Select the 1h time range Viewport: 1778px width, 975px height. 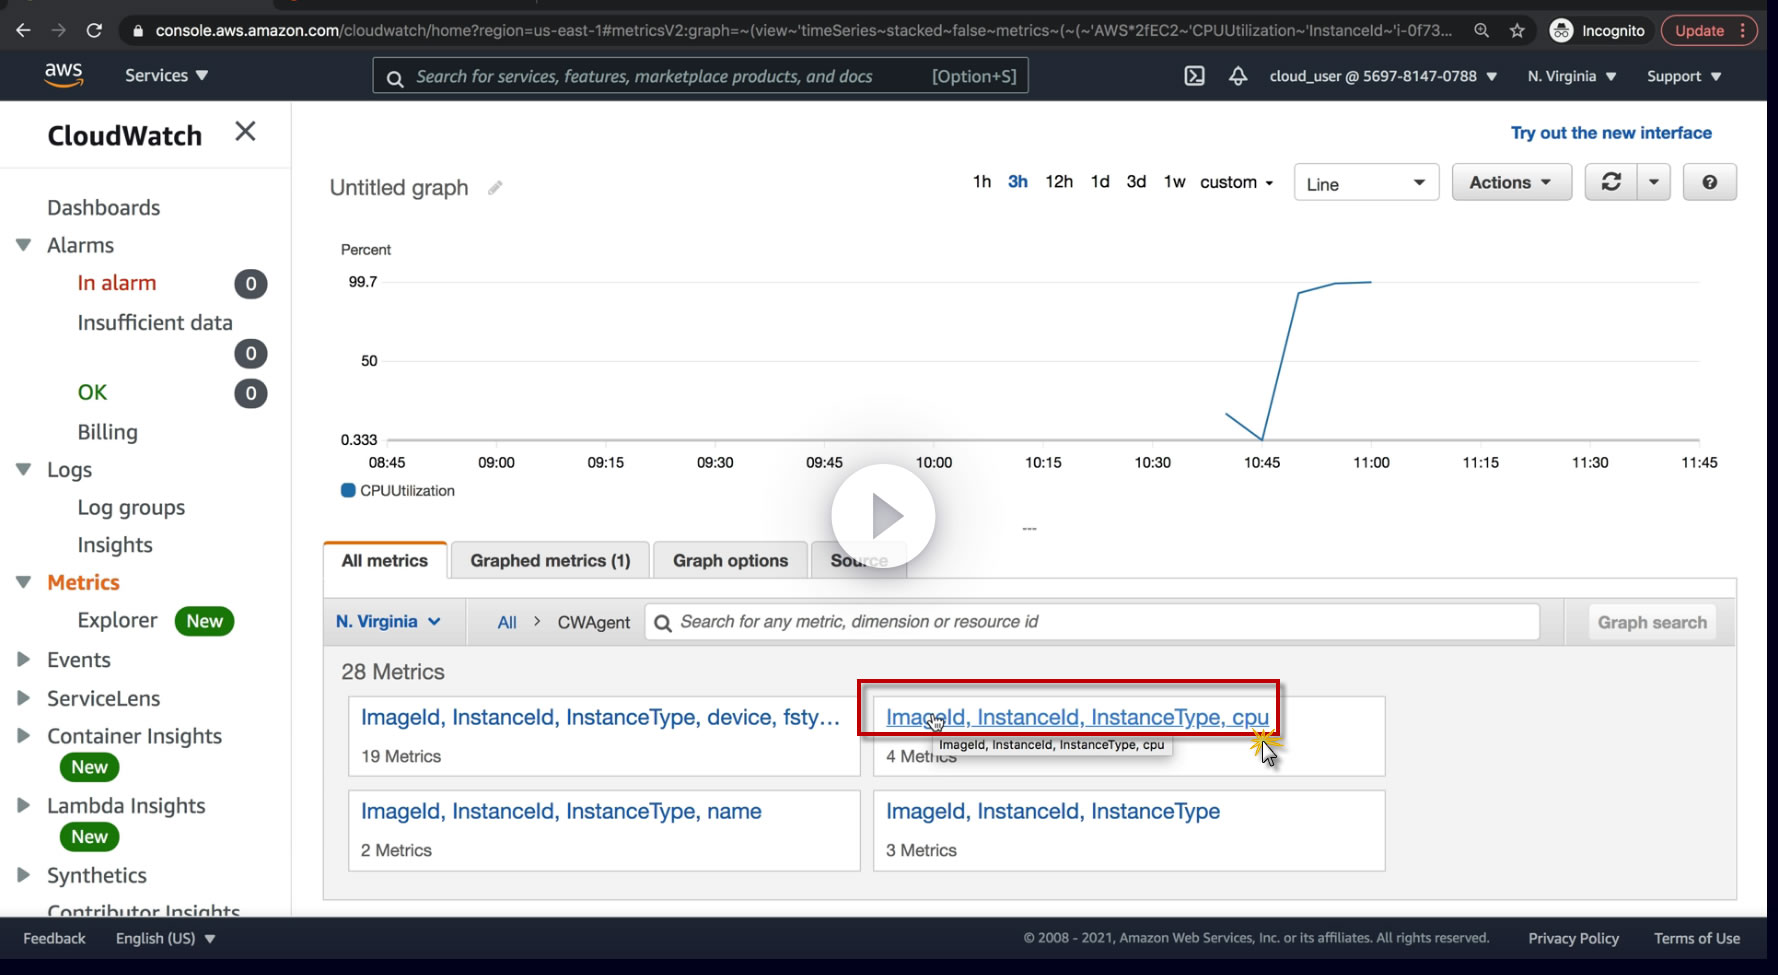click(x=982, y=182)
